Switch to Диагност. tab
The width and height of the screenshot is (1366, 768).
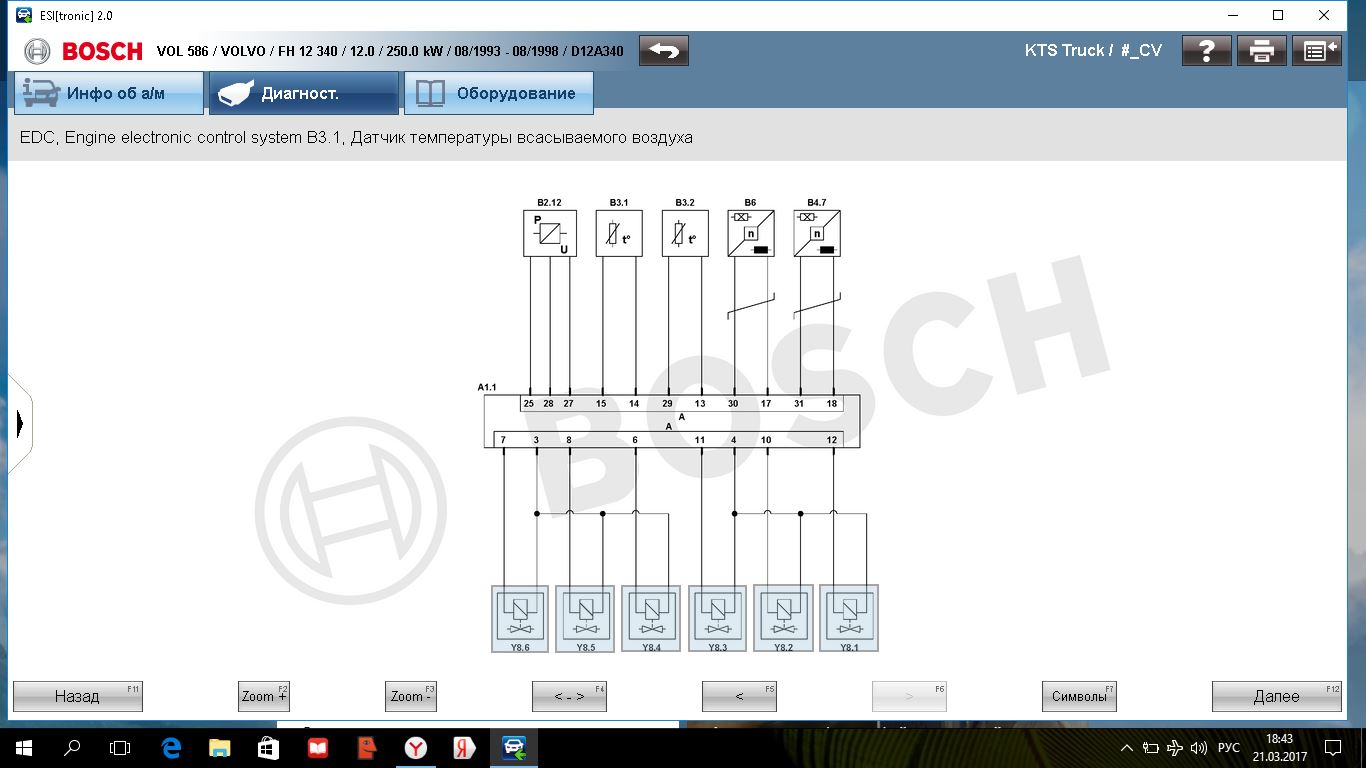click(x=303, y=93)
